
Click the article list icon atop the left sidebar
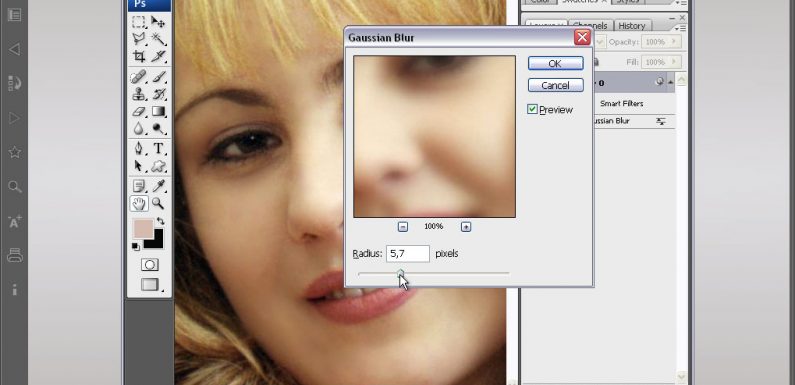pos(15,15)
